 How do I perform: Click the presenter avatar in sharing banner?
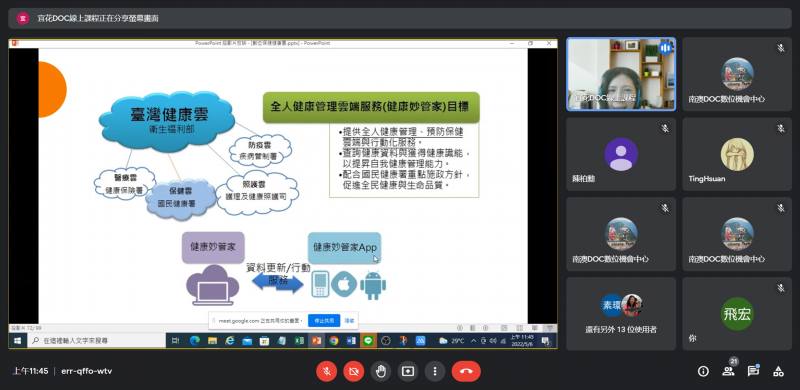pos(22,18)
